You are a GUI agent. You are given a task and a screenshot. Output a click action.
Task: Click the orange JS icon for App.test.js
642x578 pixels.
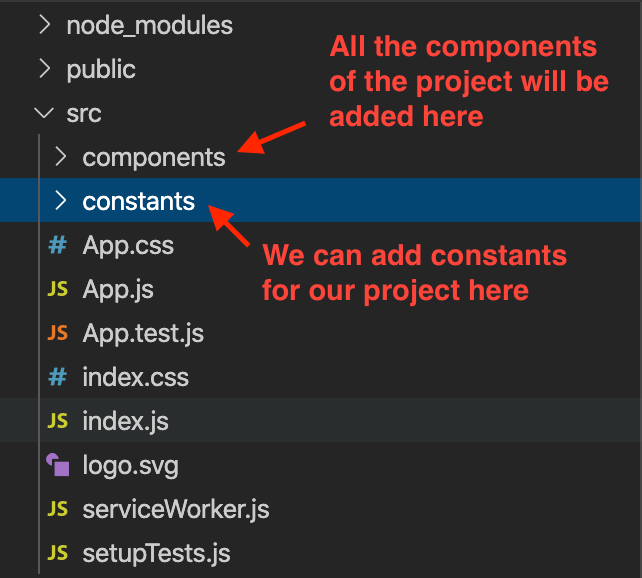58,334
